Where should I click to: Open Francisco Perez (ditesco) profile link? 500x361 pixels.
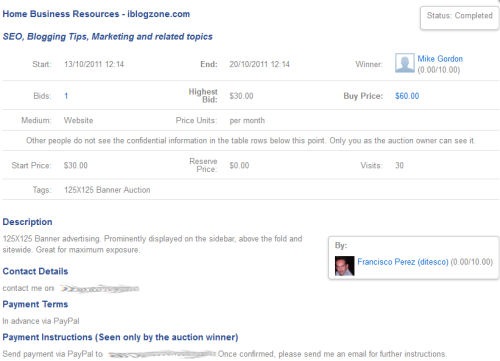tap(403, 262)
